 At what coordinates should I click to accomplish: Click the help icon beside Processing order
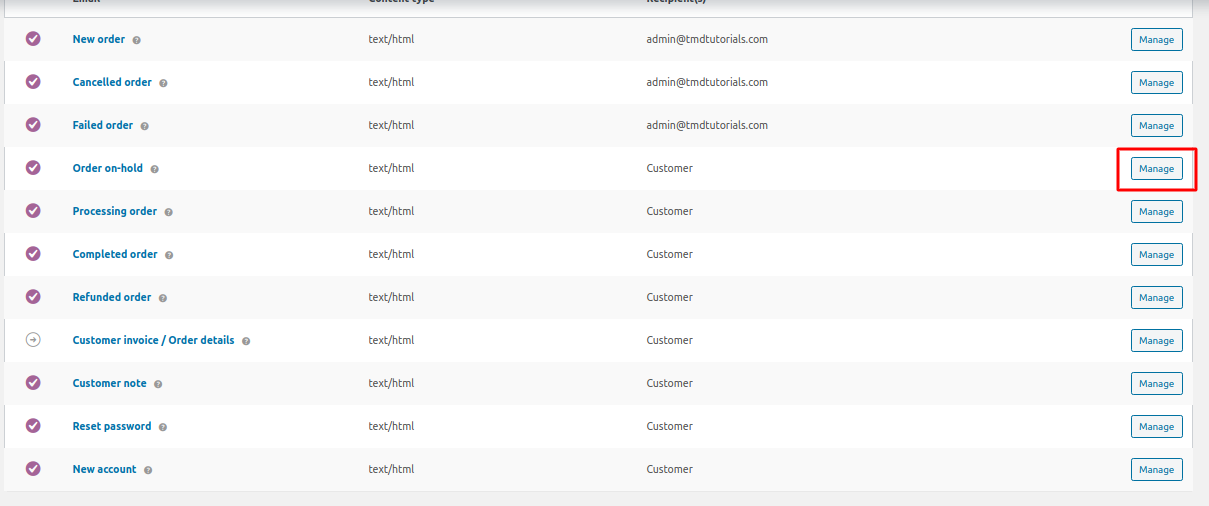point(168,212)
